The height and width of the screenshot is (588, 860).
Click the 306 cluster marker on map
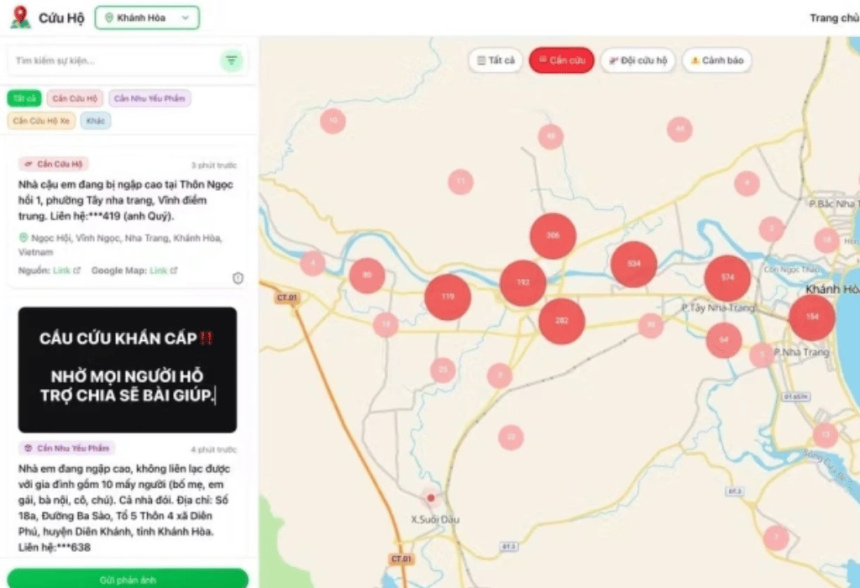(553, 236)
